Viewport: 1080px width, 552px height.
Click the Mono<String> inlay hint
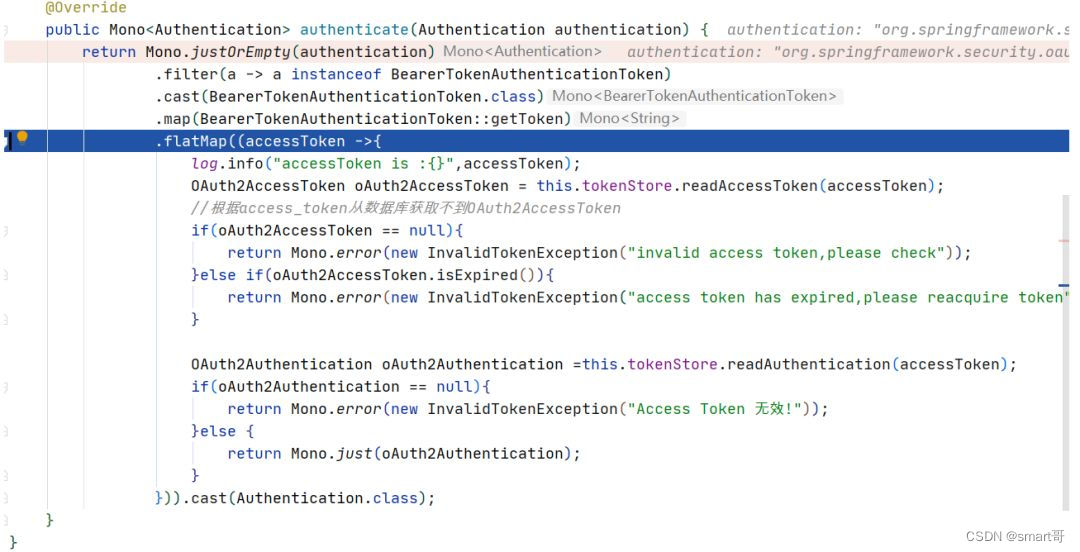630,118
